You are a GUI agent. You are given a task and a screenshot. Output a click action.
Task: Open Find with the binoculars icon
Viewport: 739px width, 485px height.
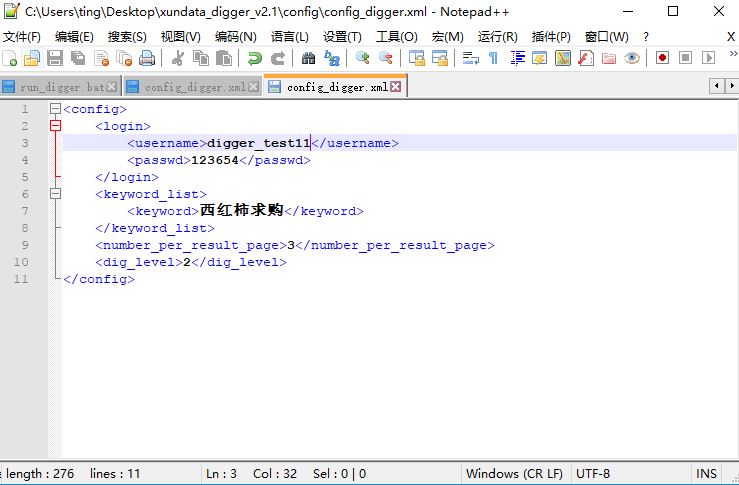point(309,58)
